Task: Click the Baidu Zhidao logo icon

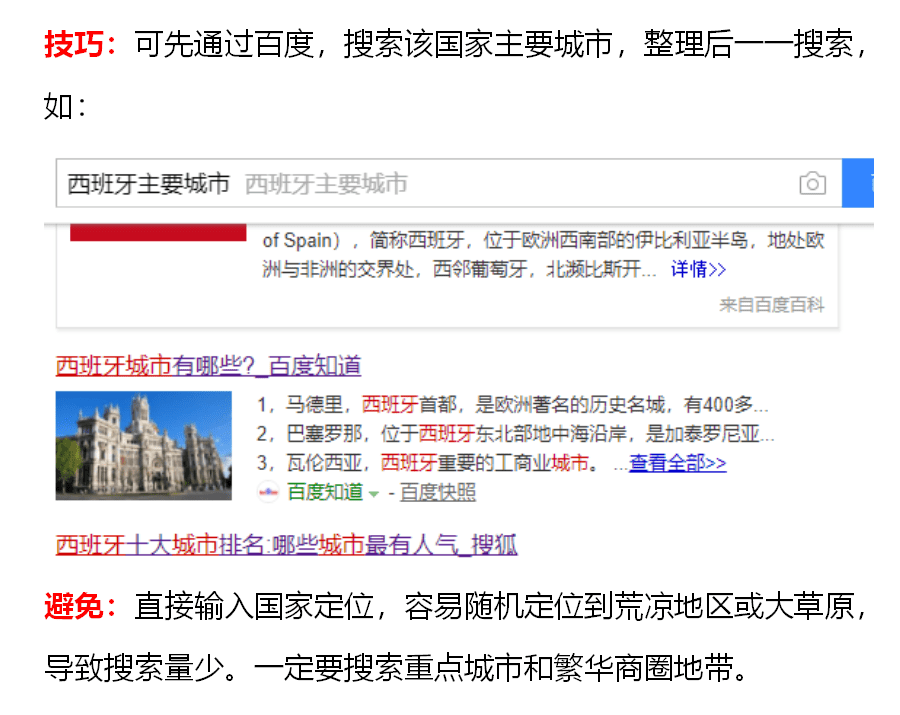Action: (x=269, y=491)
